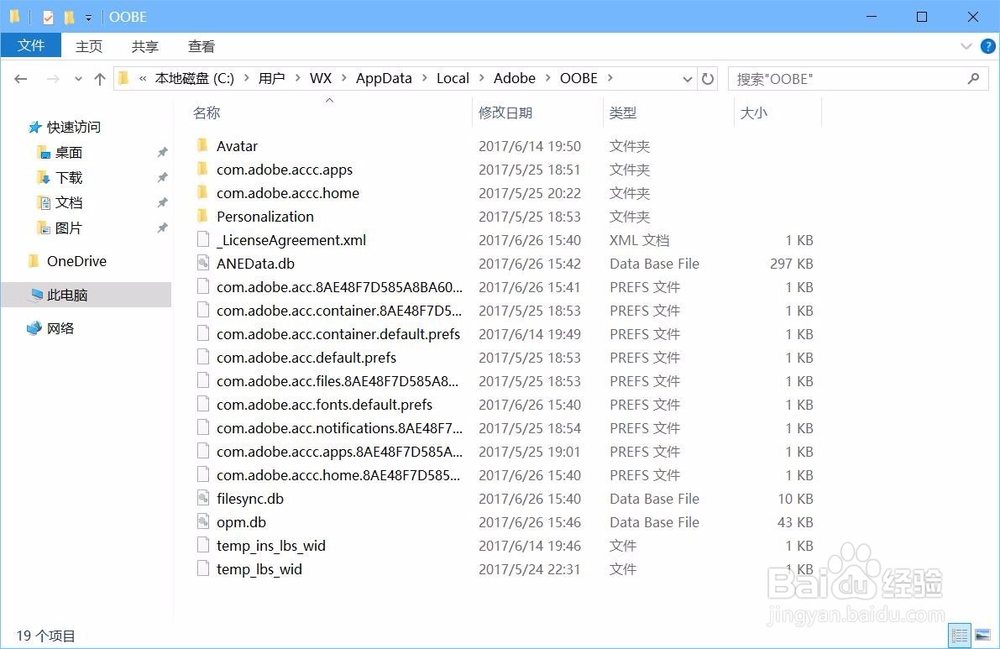This screenshot has height=649, width=1000.
Task: Open the 共享 ribbon tab
Action: coord(145,46)
